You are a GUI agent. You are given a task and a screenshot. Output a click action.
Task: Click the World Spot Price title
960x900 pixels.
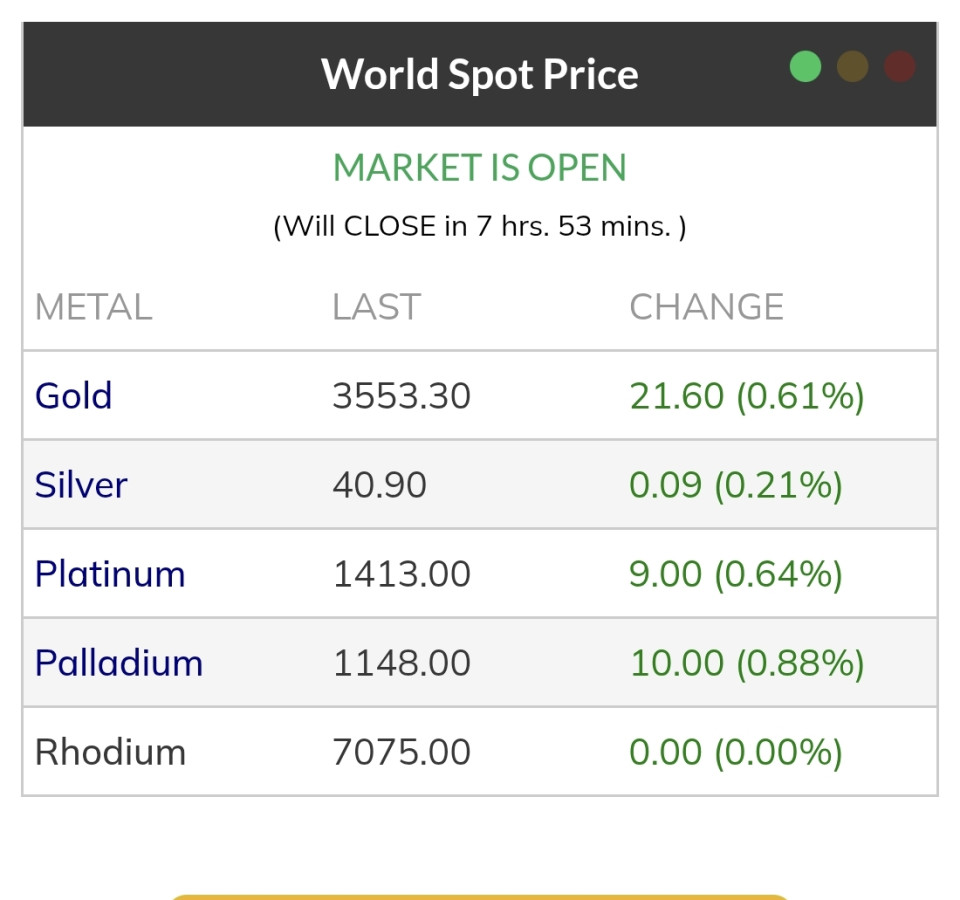tap(479, 74)
